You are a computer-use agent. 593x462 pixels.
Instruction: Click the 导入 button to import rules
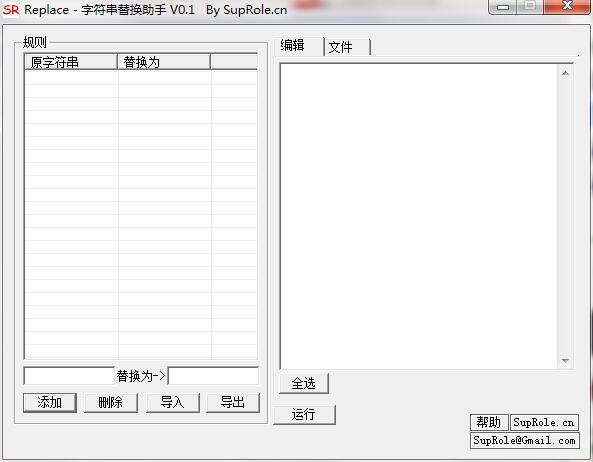pos(172,402)
